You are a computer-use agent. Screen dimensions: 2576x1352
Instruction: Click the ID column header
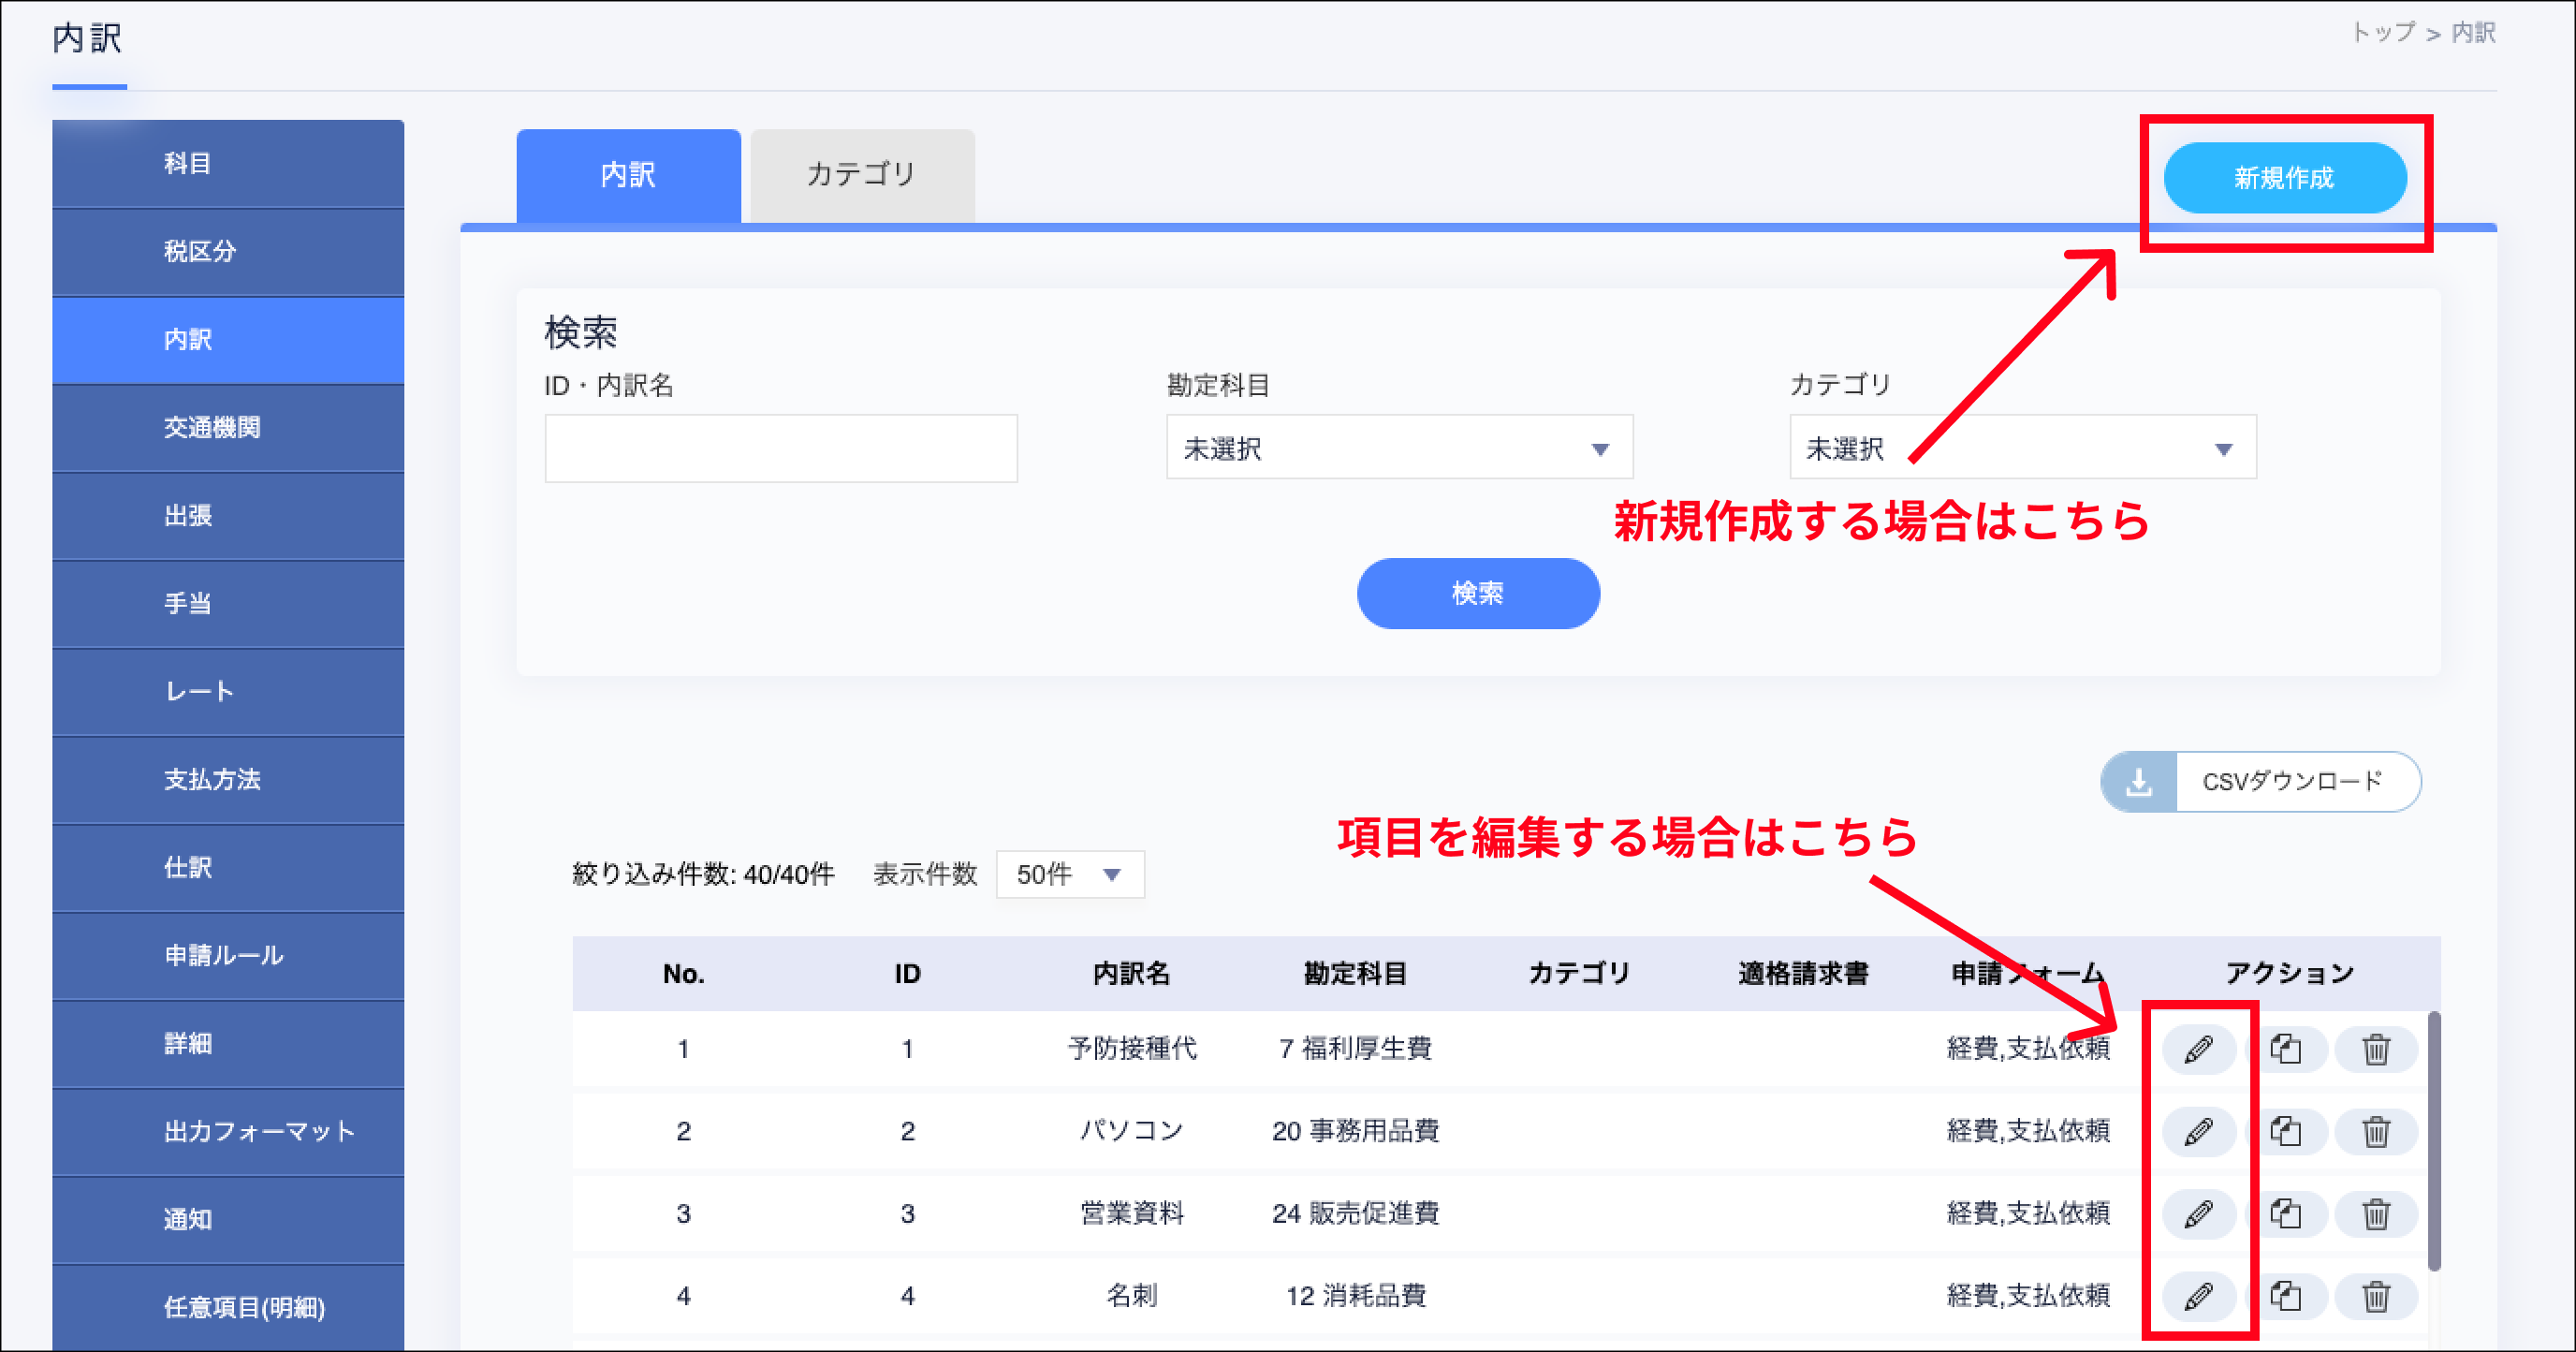[907, 973]
